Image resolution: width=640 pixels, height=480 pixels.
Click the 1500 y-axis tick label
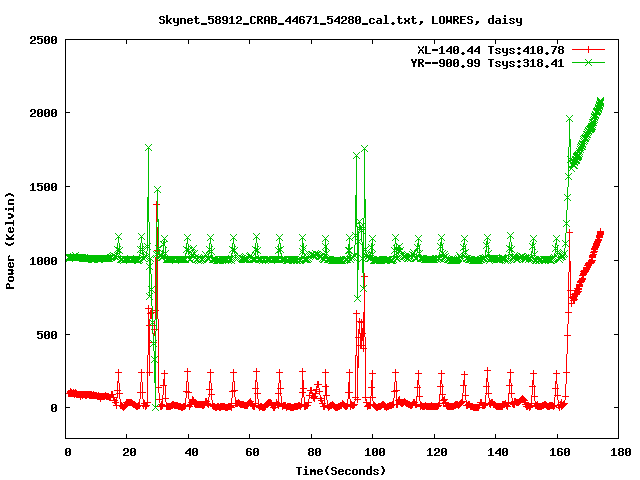pos(43,187)
